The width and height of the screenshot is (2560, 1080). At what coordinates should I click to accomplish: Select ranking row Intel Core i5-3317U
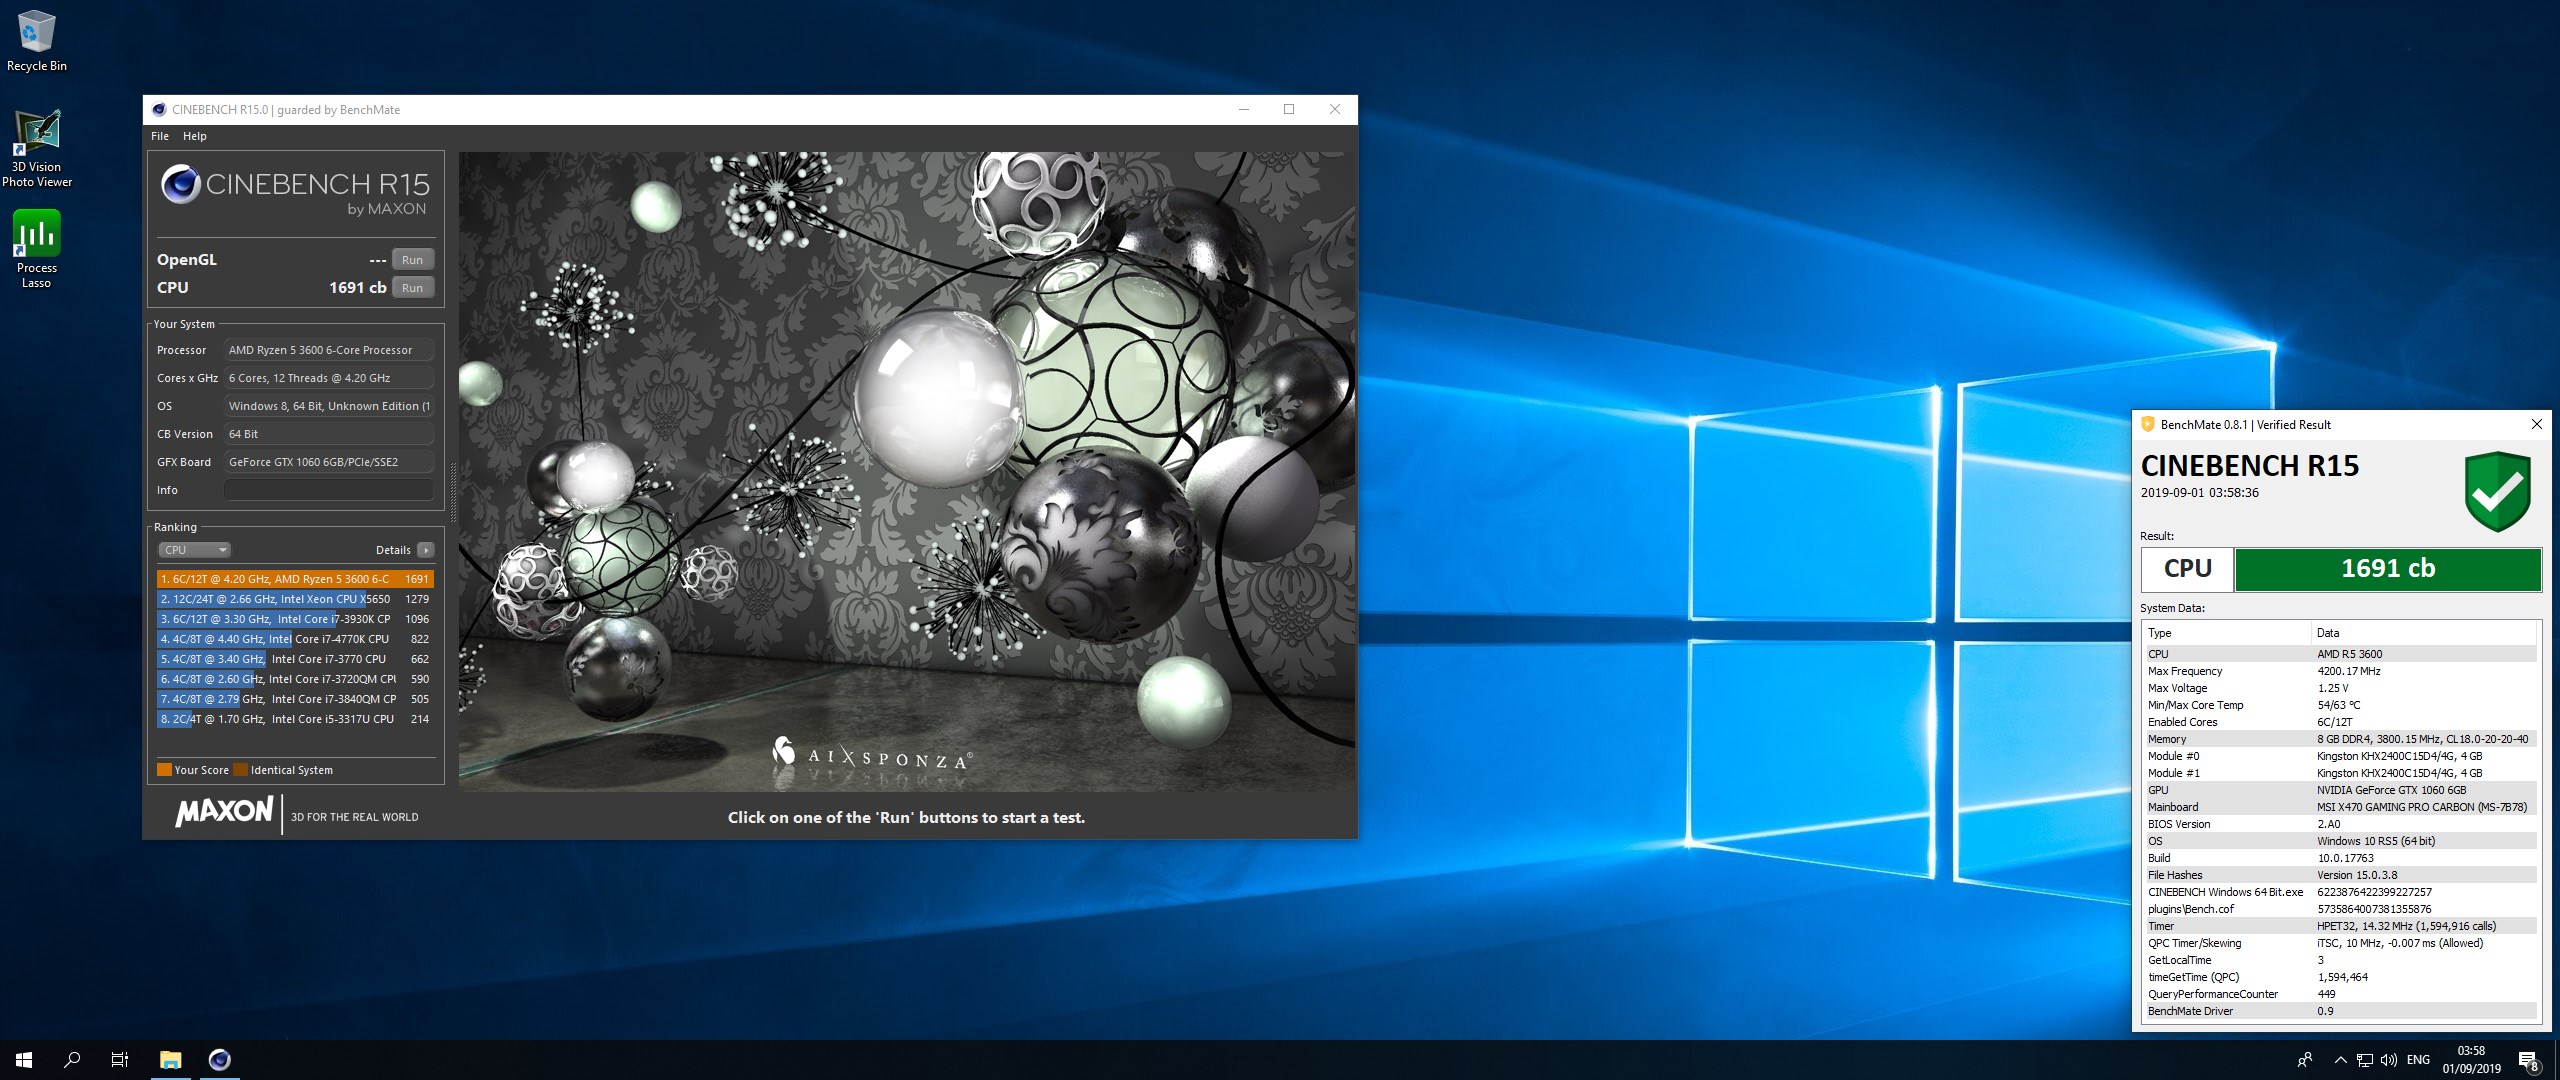tap(295, 719)
